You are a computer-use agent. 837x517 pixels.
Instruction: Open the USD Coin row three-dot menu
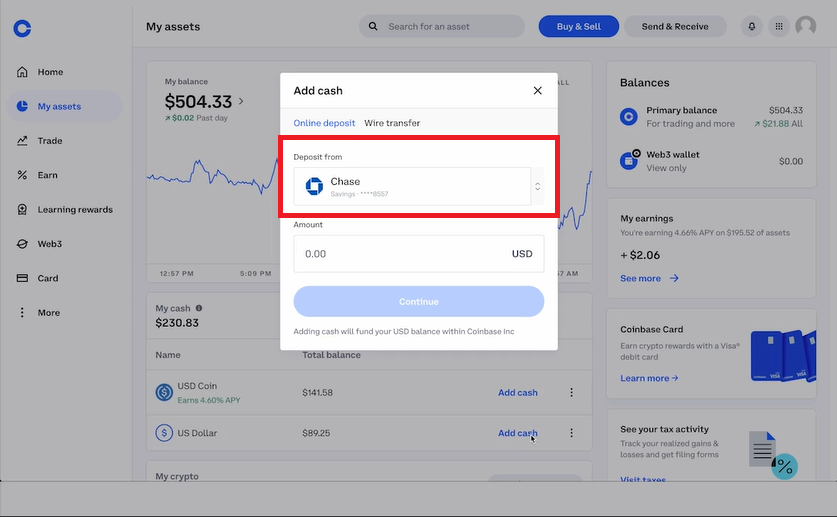click(x=571, y=392)
